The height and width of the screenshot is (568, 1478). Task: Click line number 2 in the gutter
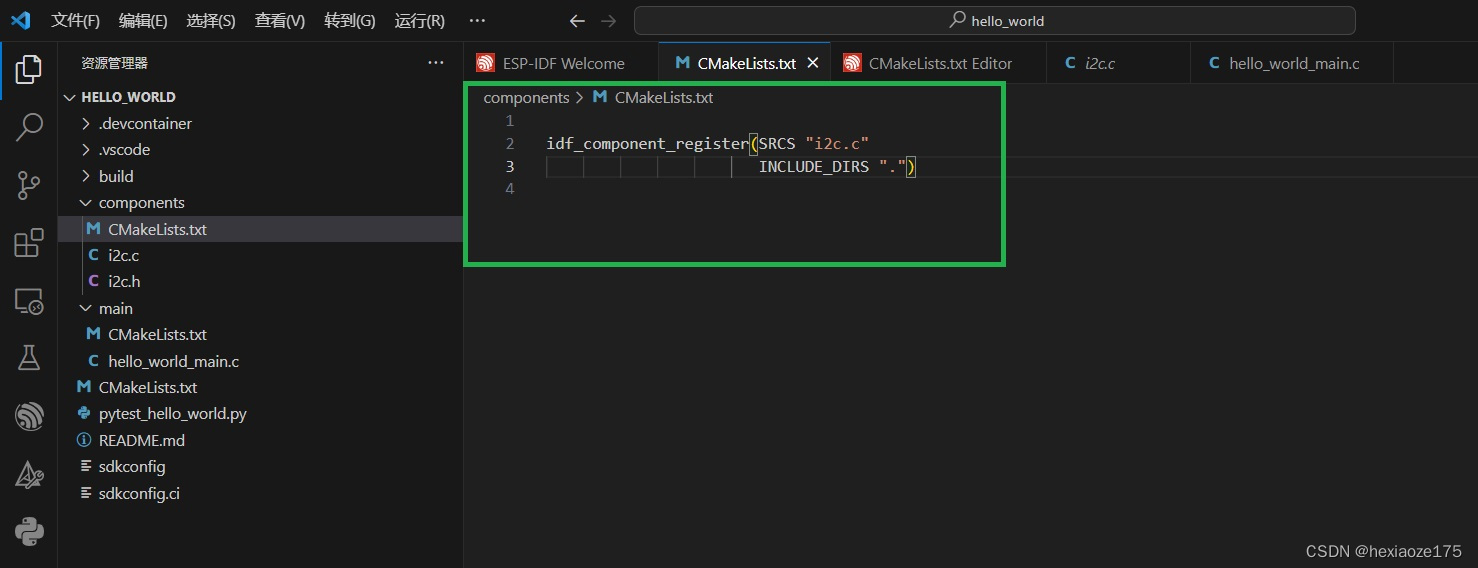point(510,143)
